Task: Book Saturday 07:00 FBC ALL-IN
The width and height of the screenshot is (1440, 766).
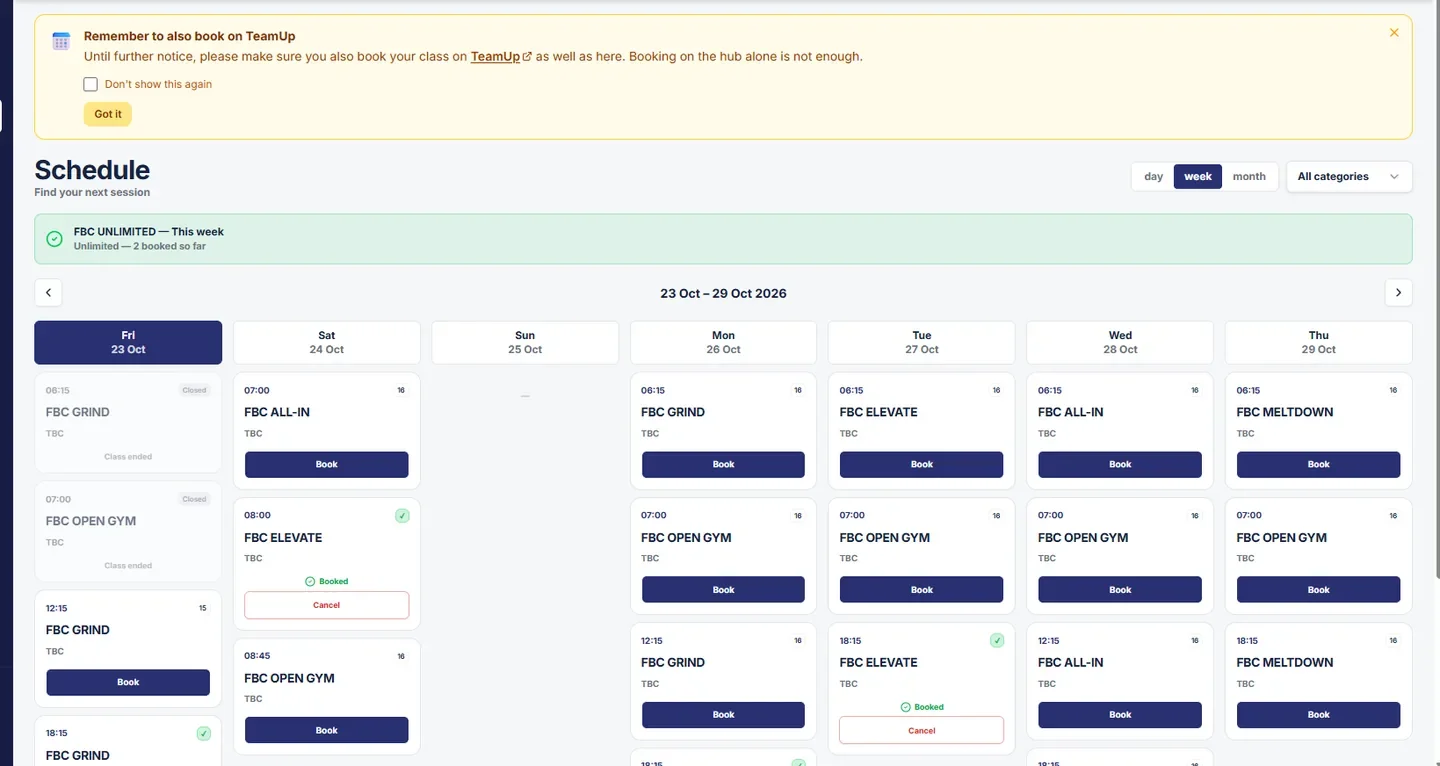Action: tap(327, 465)
